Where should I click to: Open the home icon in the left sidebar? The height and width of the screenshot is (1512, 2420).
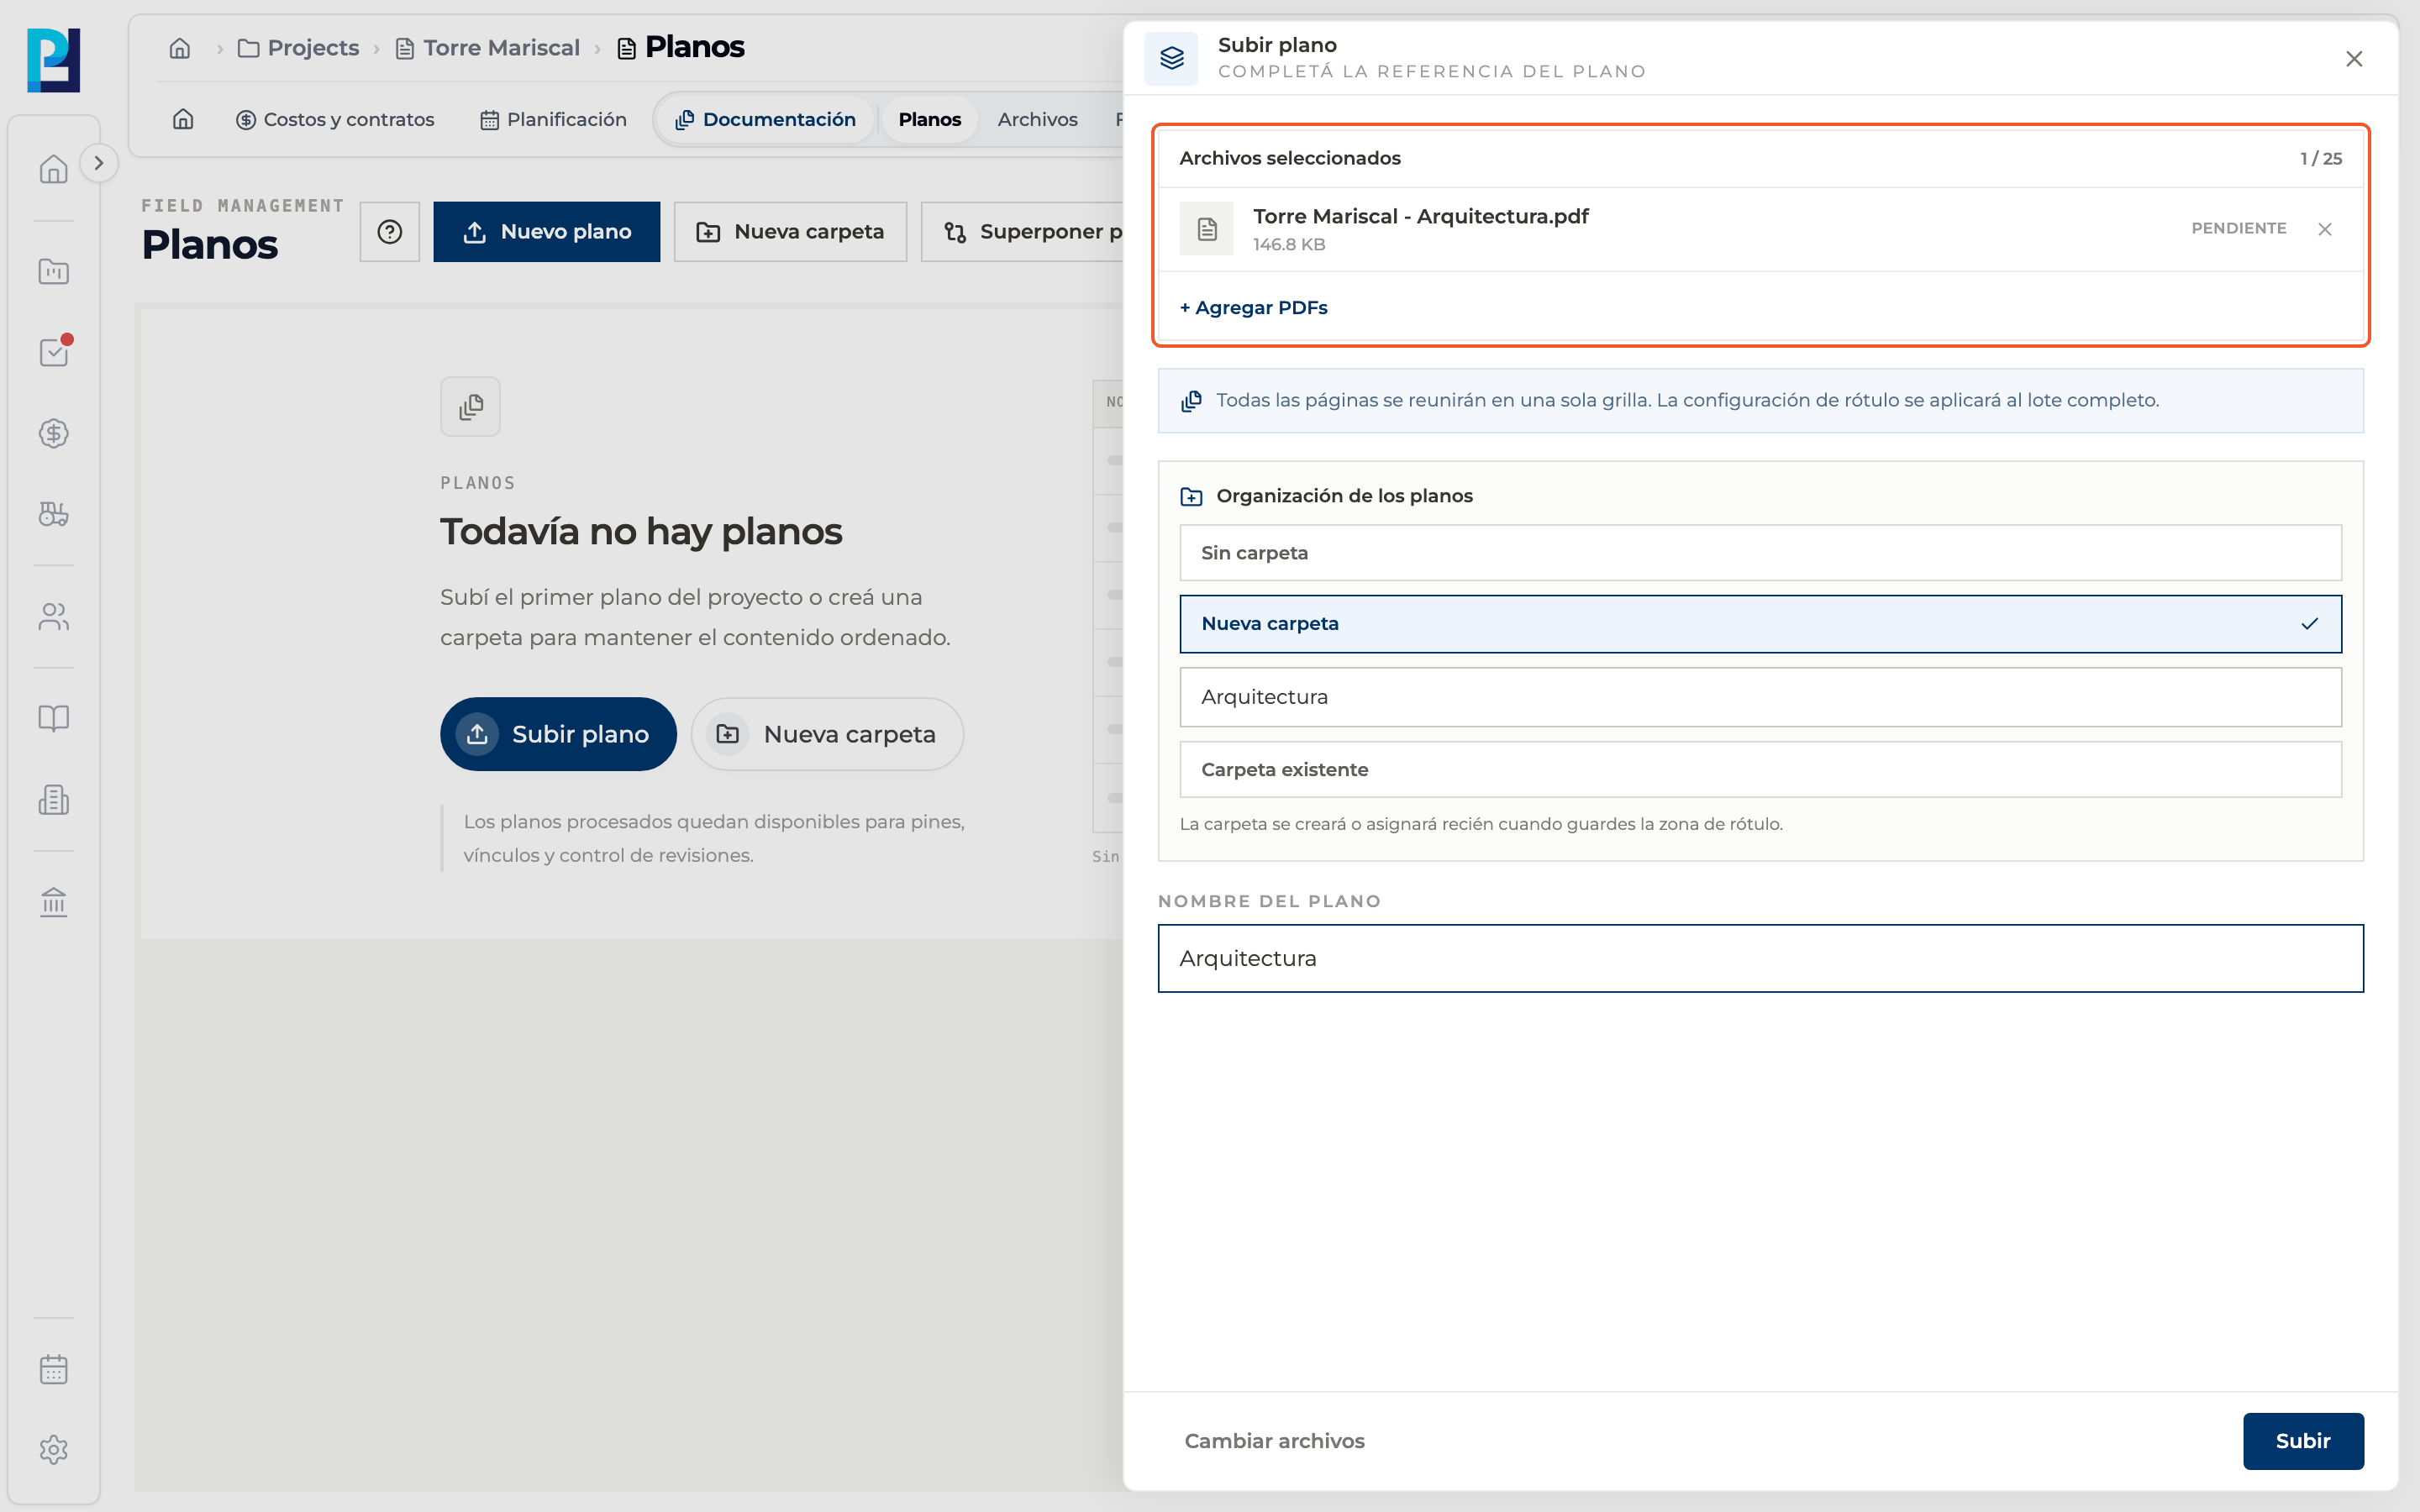coord(53,169)
